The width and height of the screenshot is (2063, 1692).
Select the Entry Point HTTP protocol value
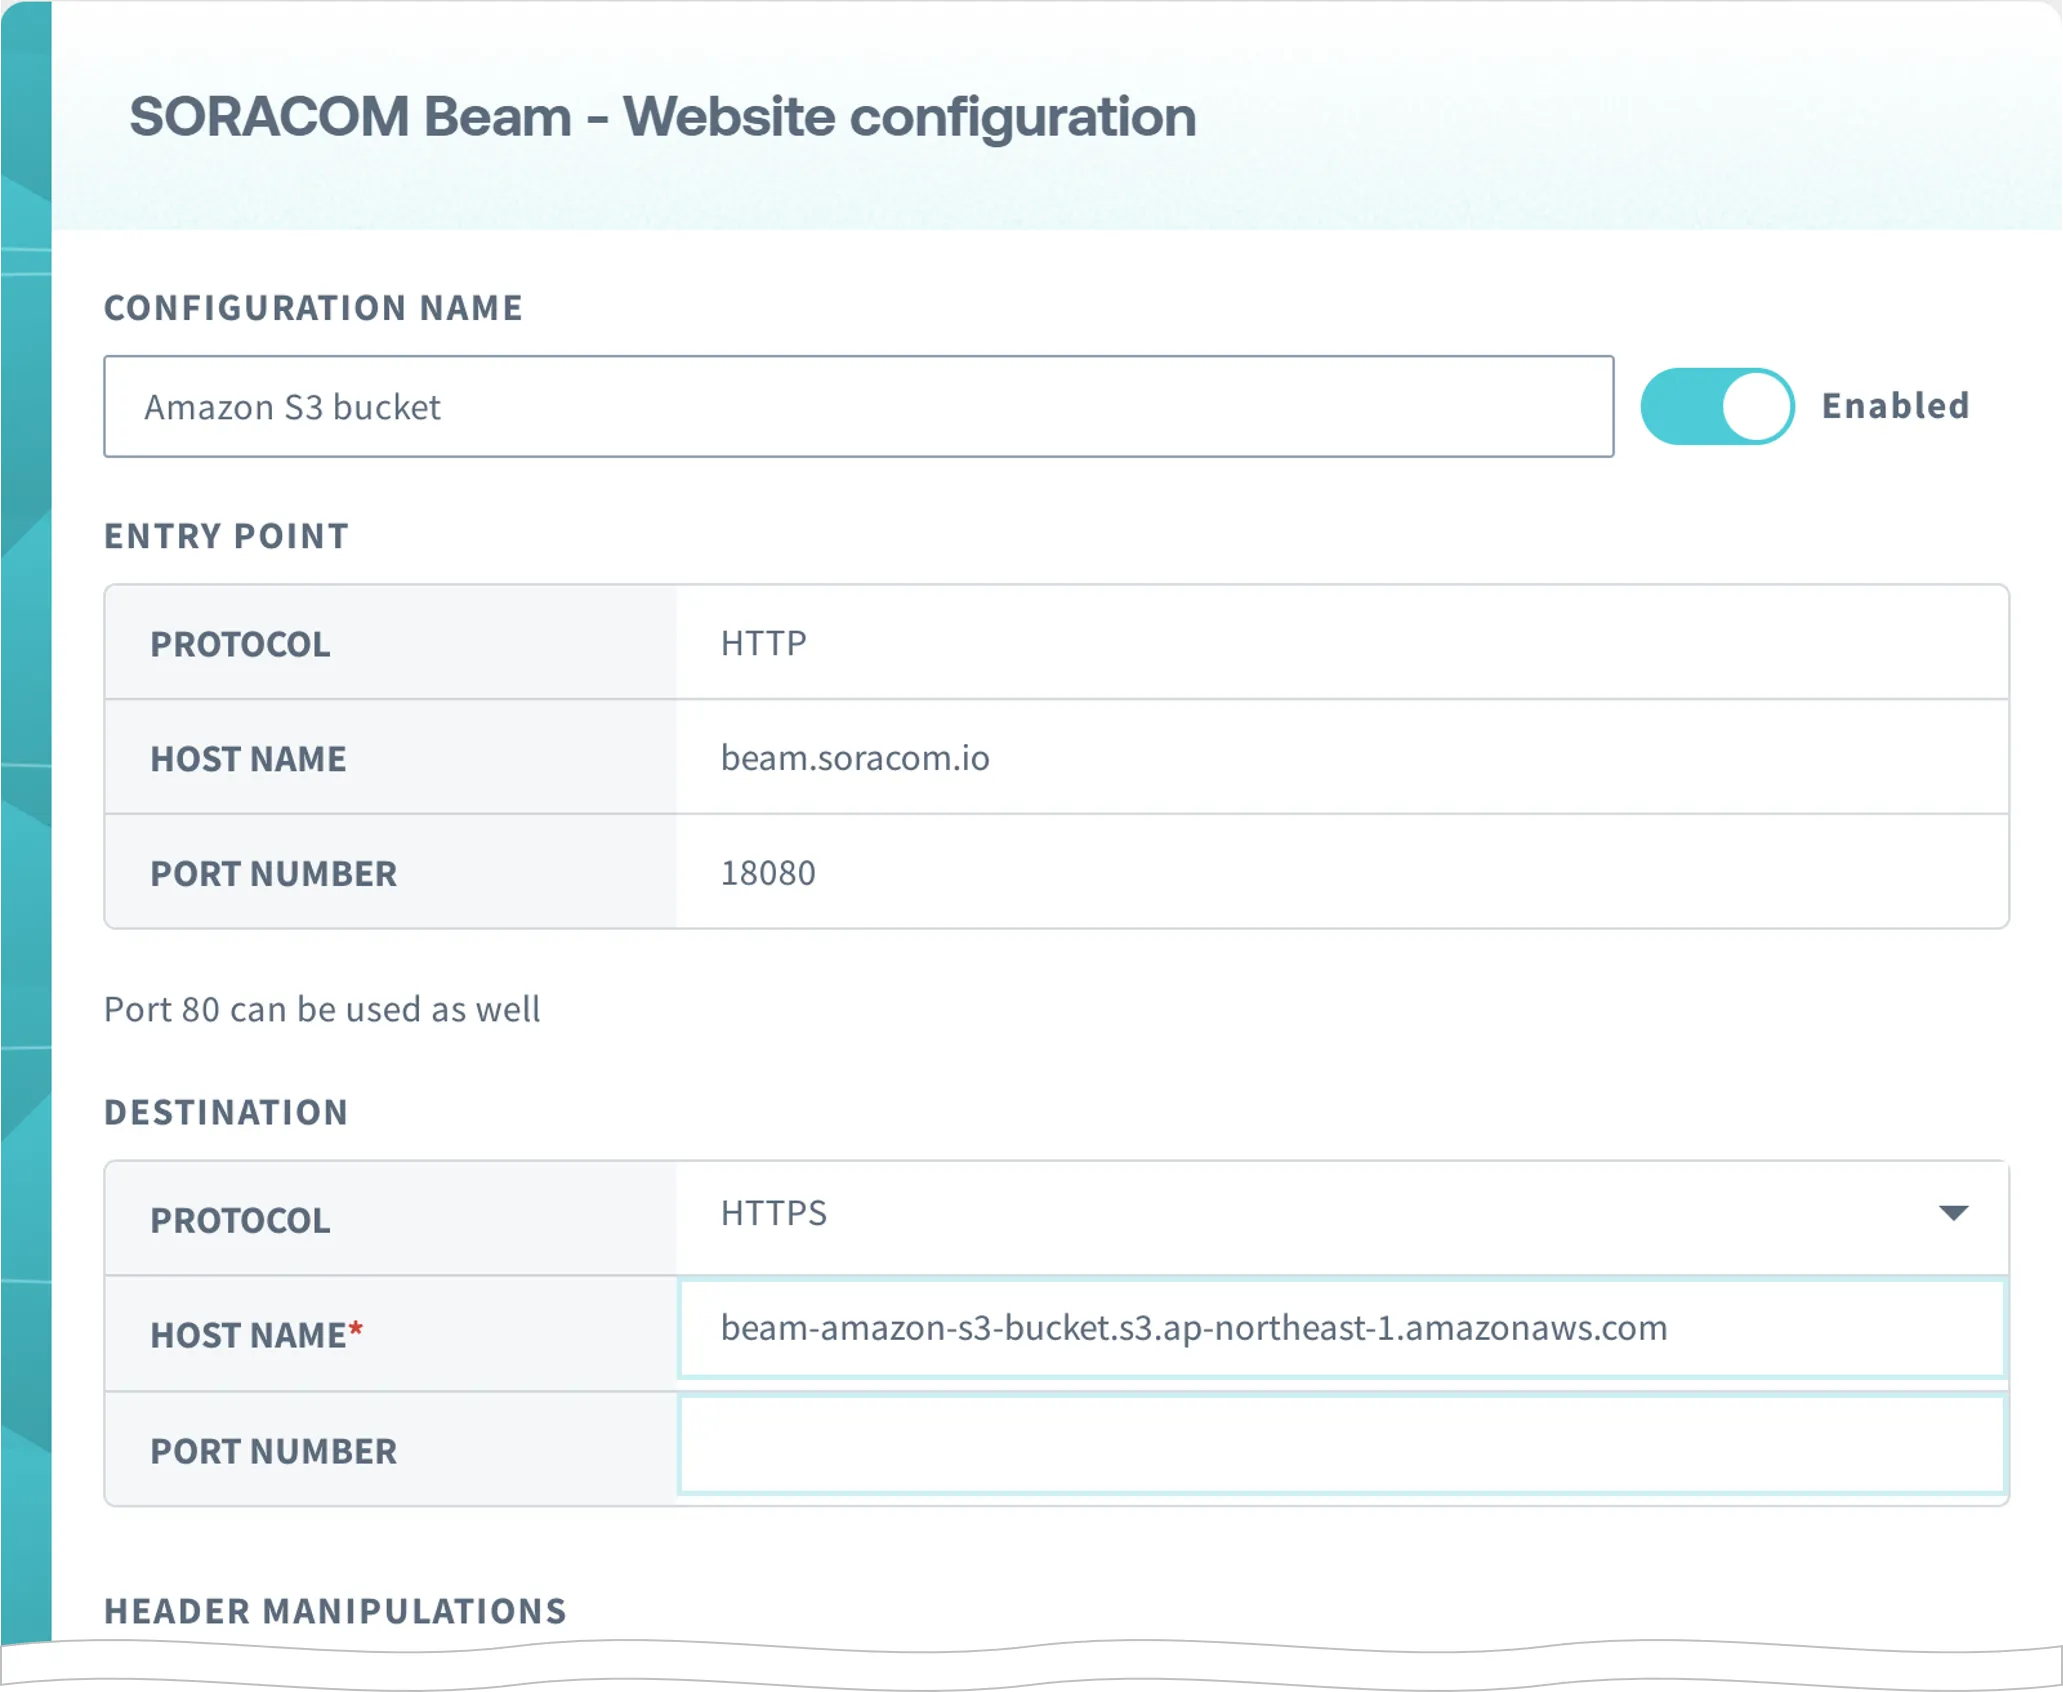(x=763, y=643)
